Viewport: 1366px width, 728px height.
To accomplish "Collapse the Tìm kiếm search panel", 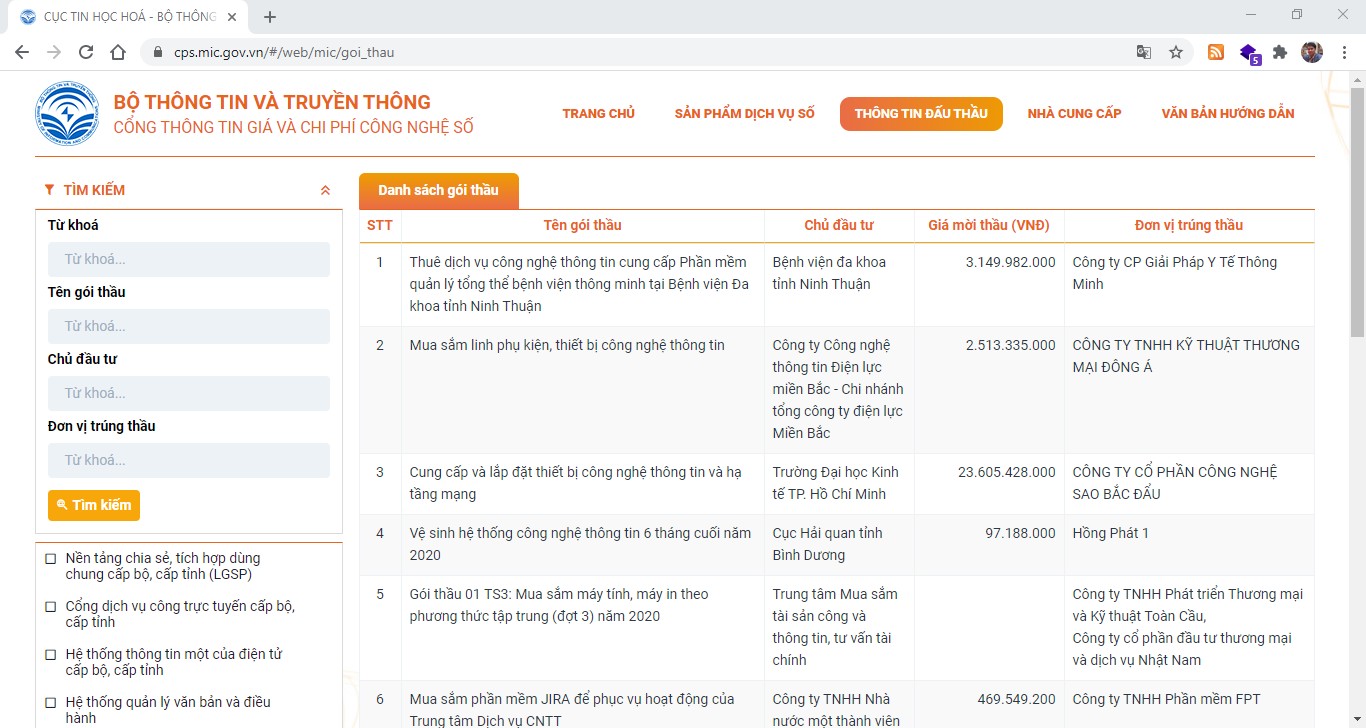I will pos(325,190).
